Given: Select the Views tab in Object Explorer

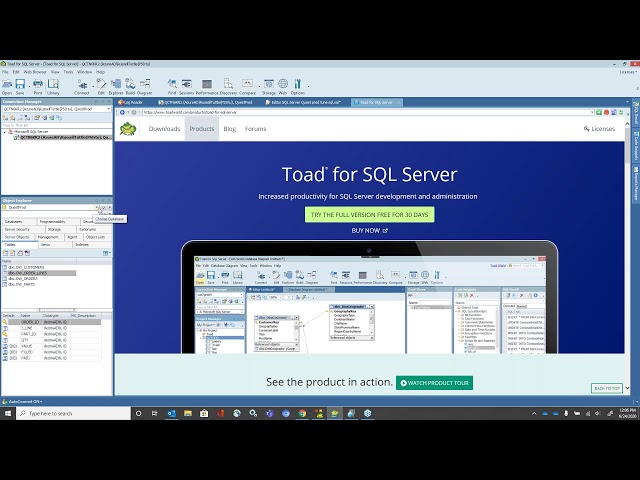Looking at the screenshot, I should click(x=56, y=244).
